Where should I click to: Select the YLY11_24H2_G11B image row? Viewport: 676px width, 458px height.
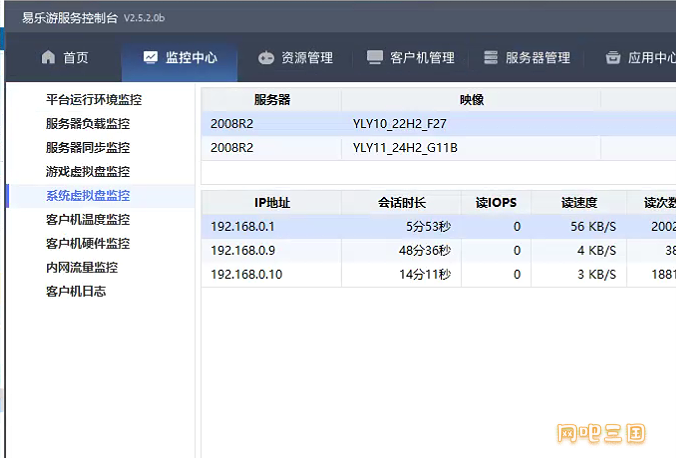[405, 148]
